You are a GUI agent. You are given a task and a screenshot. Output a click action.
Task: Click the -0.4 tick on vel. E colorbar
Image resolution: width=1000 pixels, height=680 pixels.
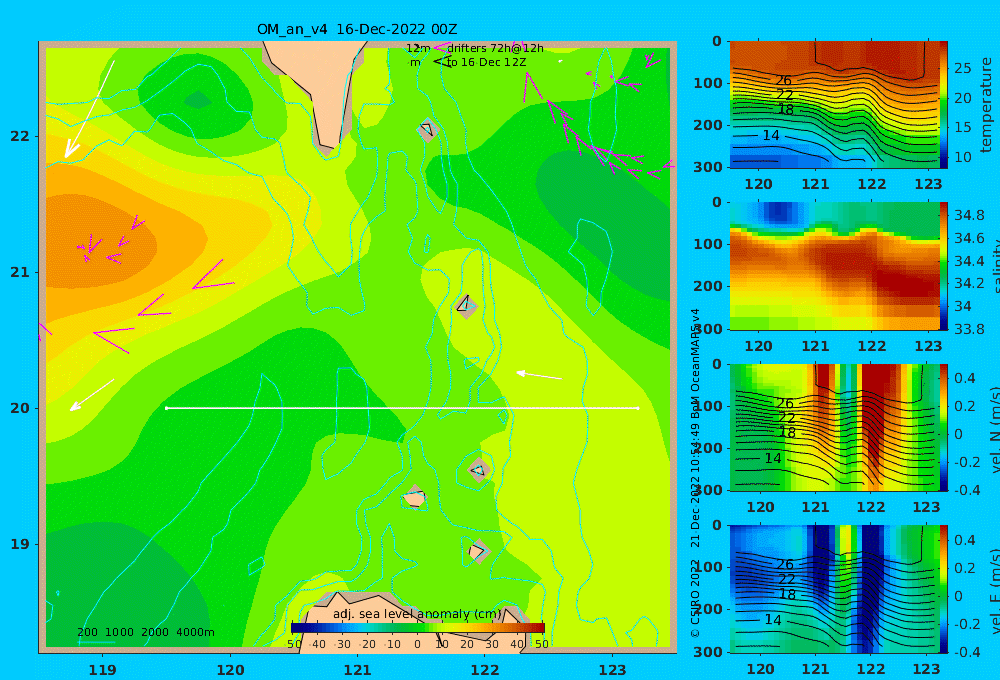tap(967, 652)
